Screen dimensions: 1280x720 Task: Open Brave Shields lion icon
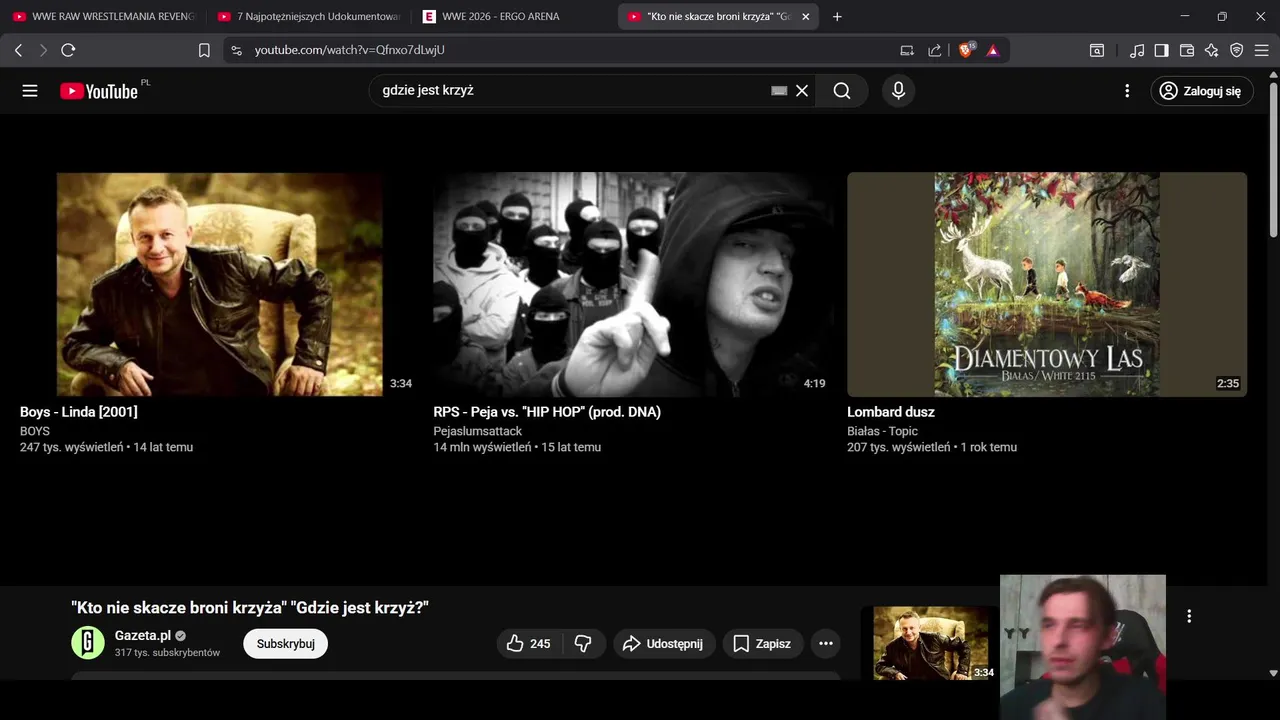[966, 50]
